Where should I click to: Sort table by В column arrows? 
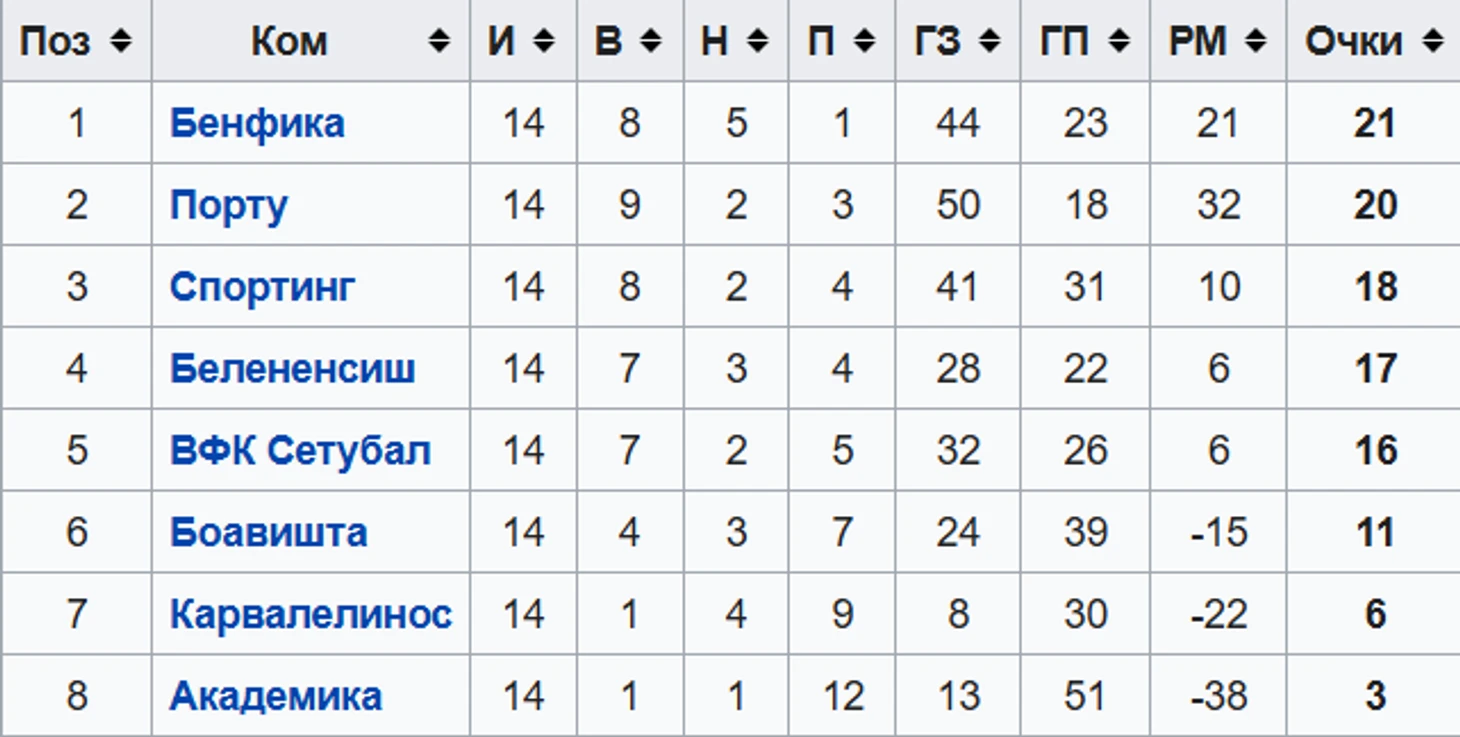pyautogui.click(x=650, y=42)
